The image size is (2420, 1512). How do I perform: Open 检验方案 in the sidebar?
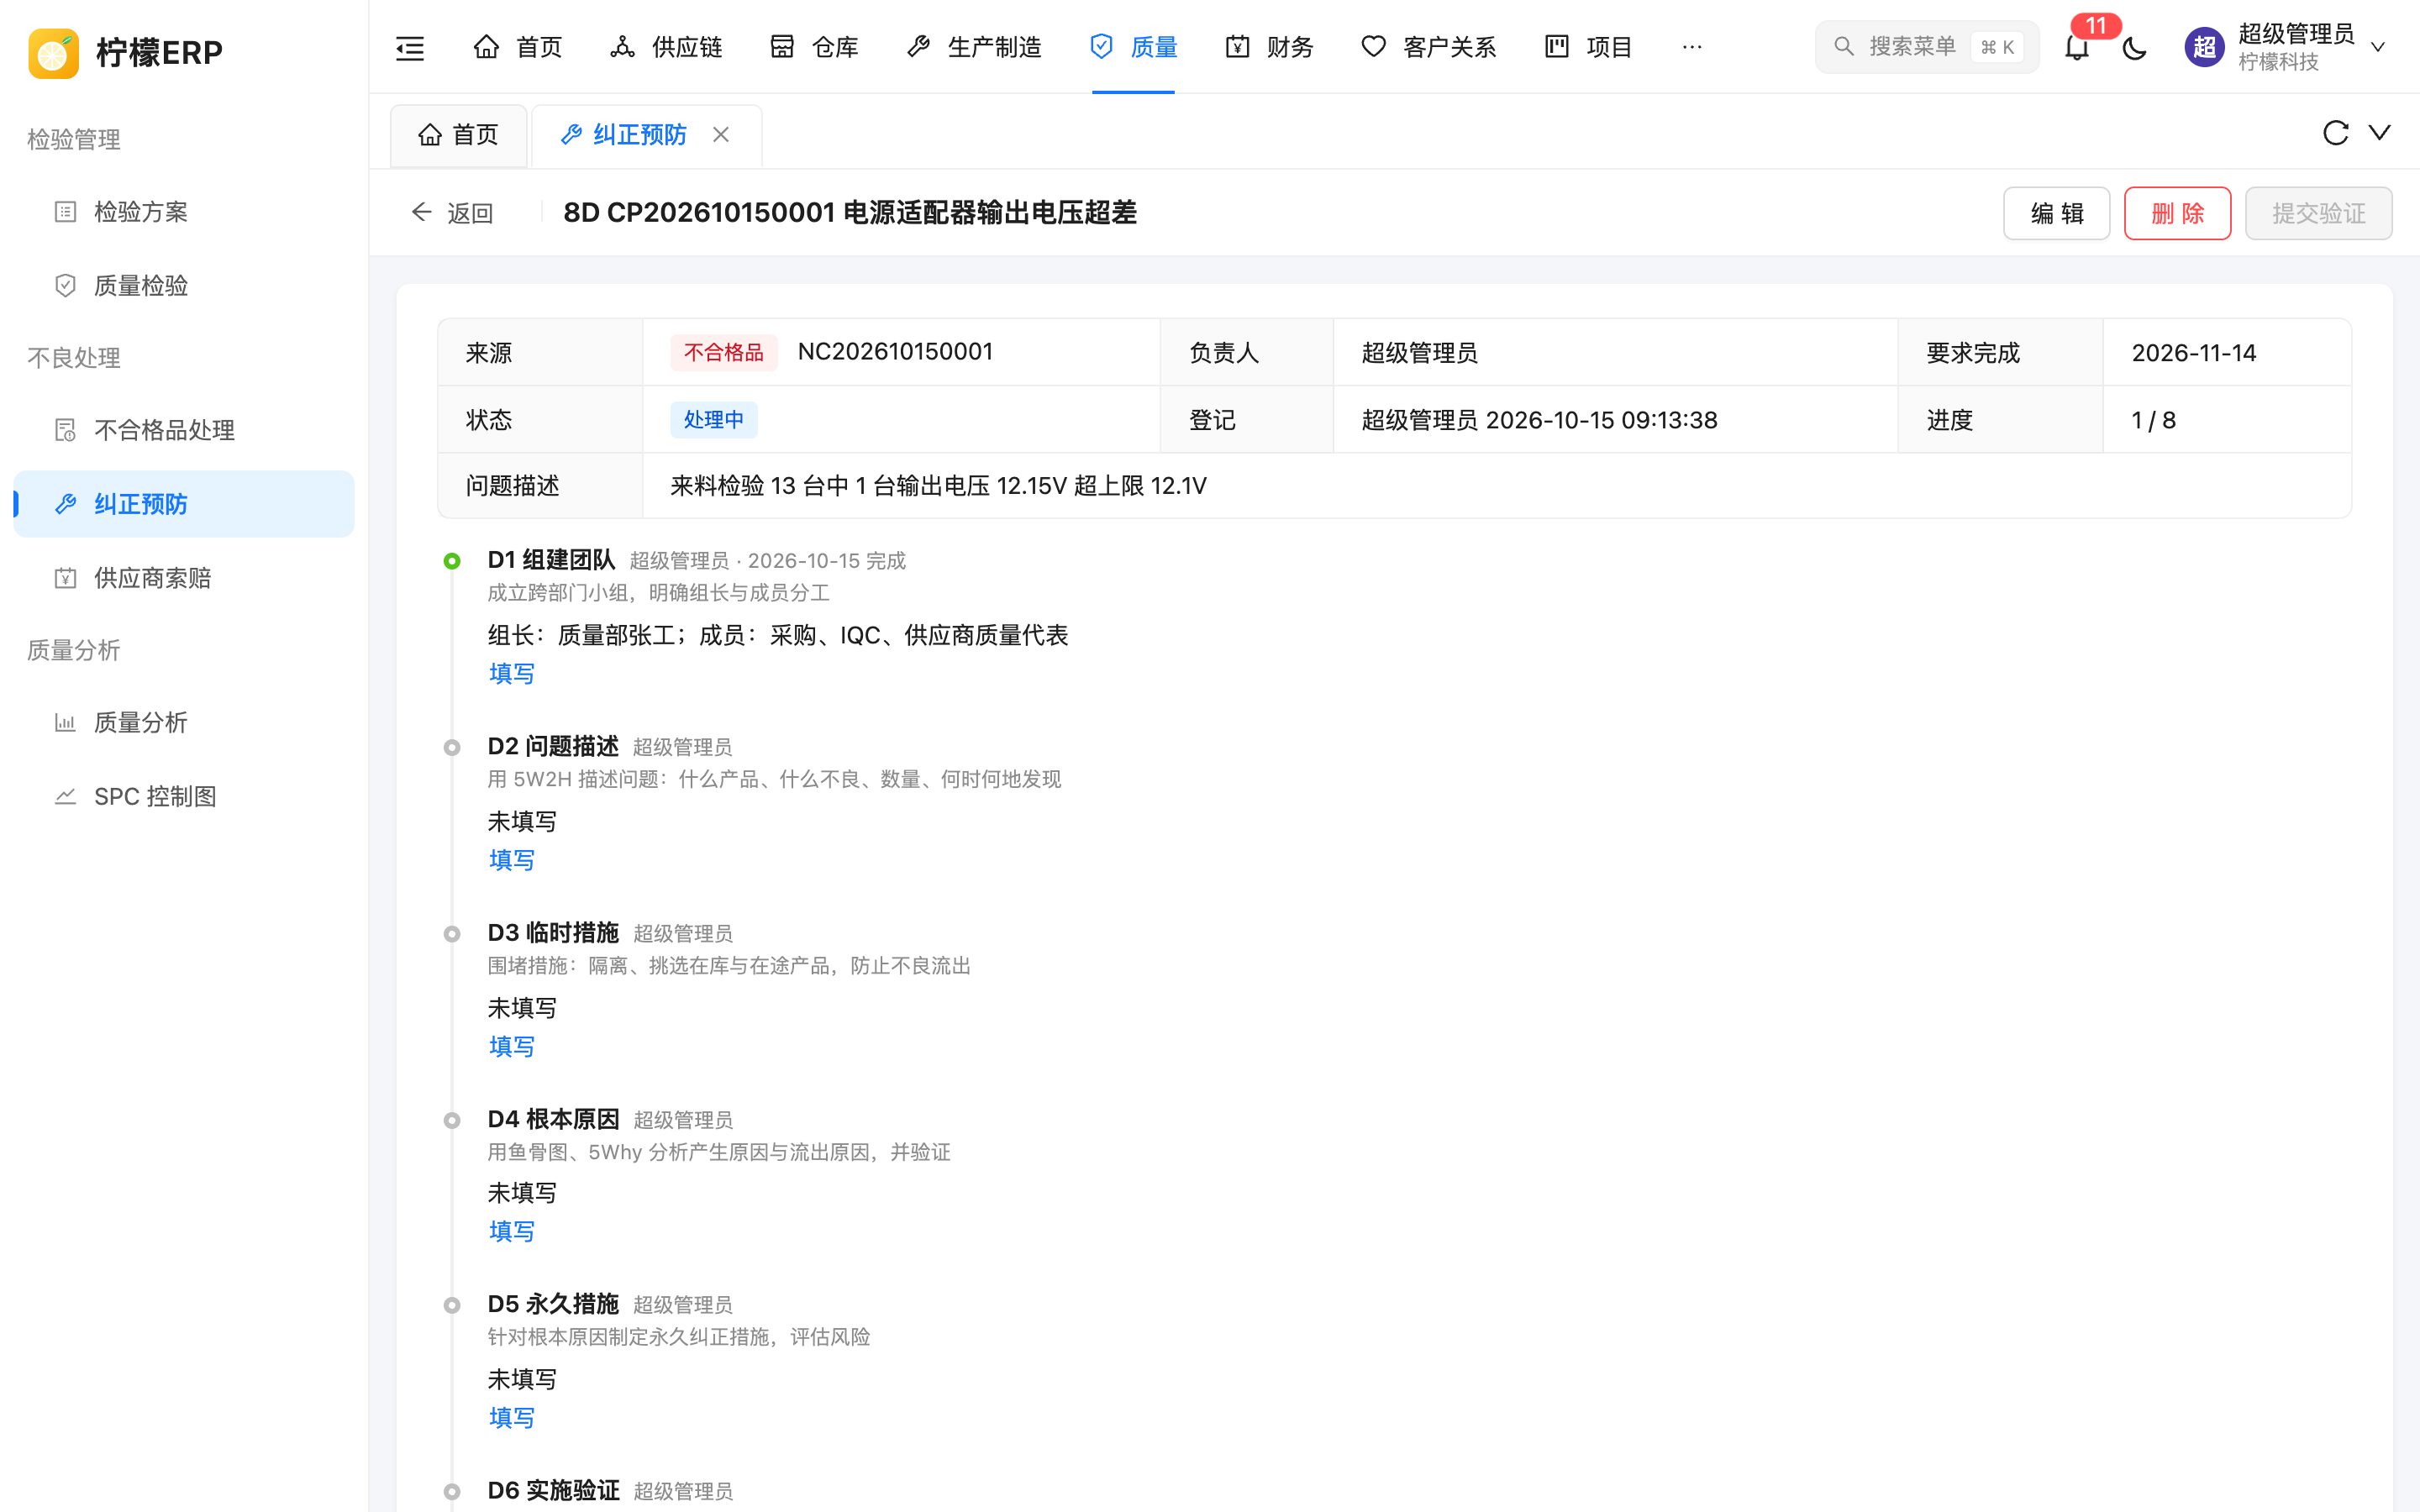click(184, 212)
